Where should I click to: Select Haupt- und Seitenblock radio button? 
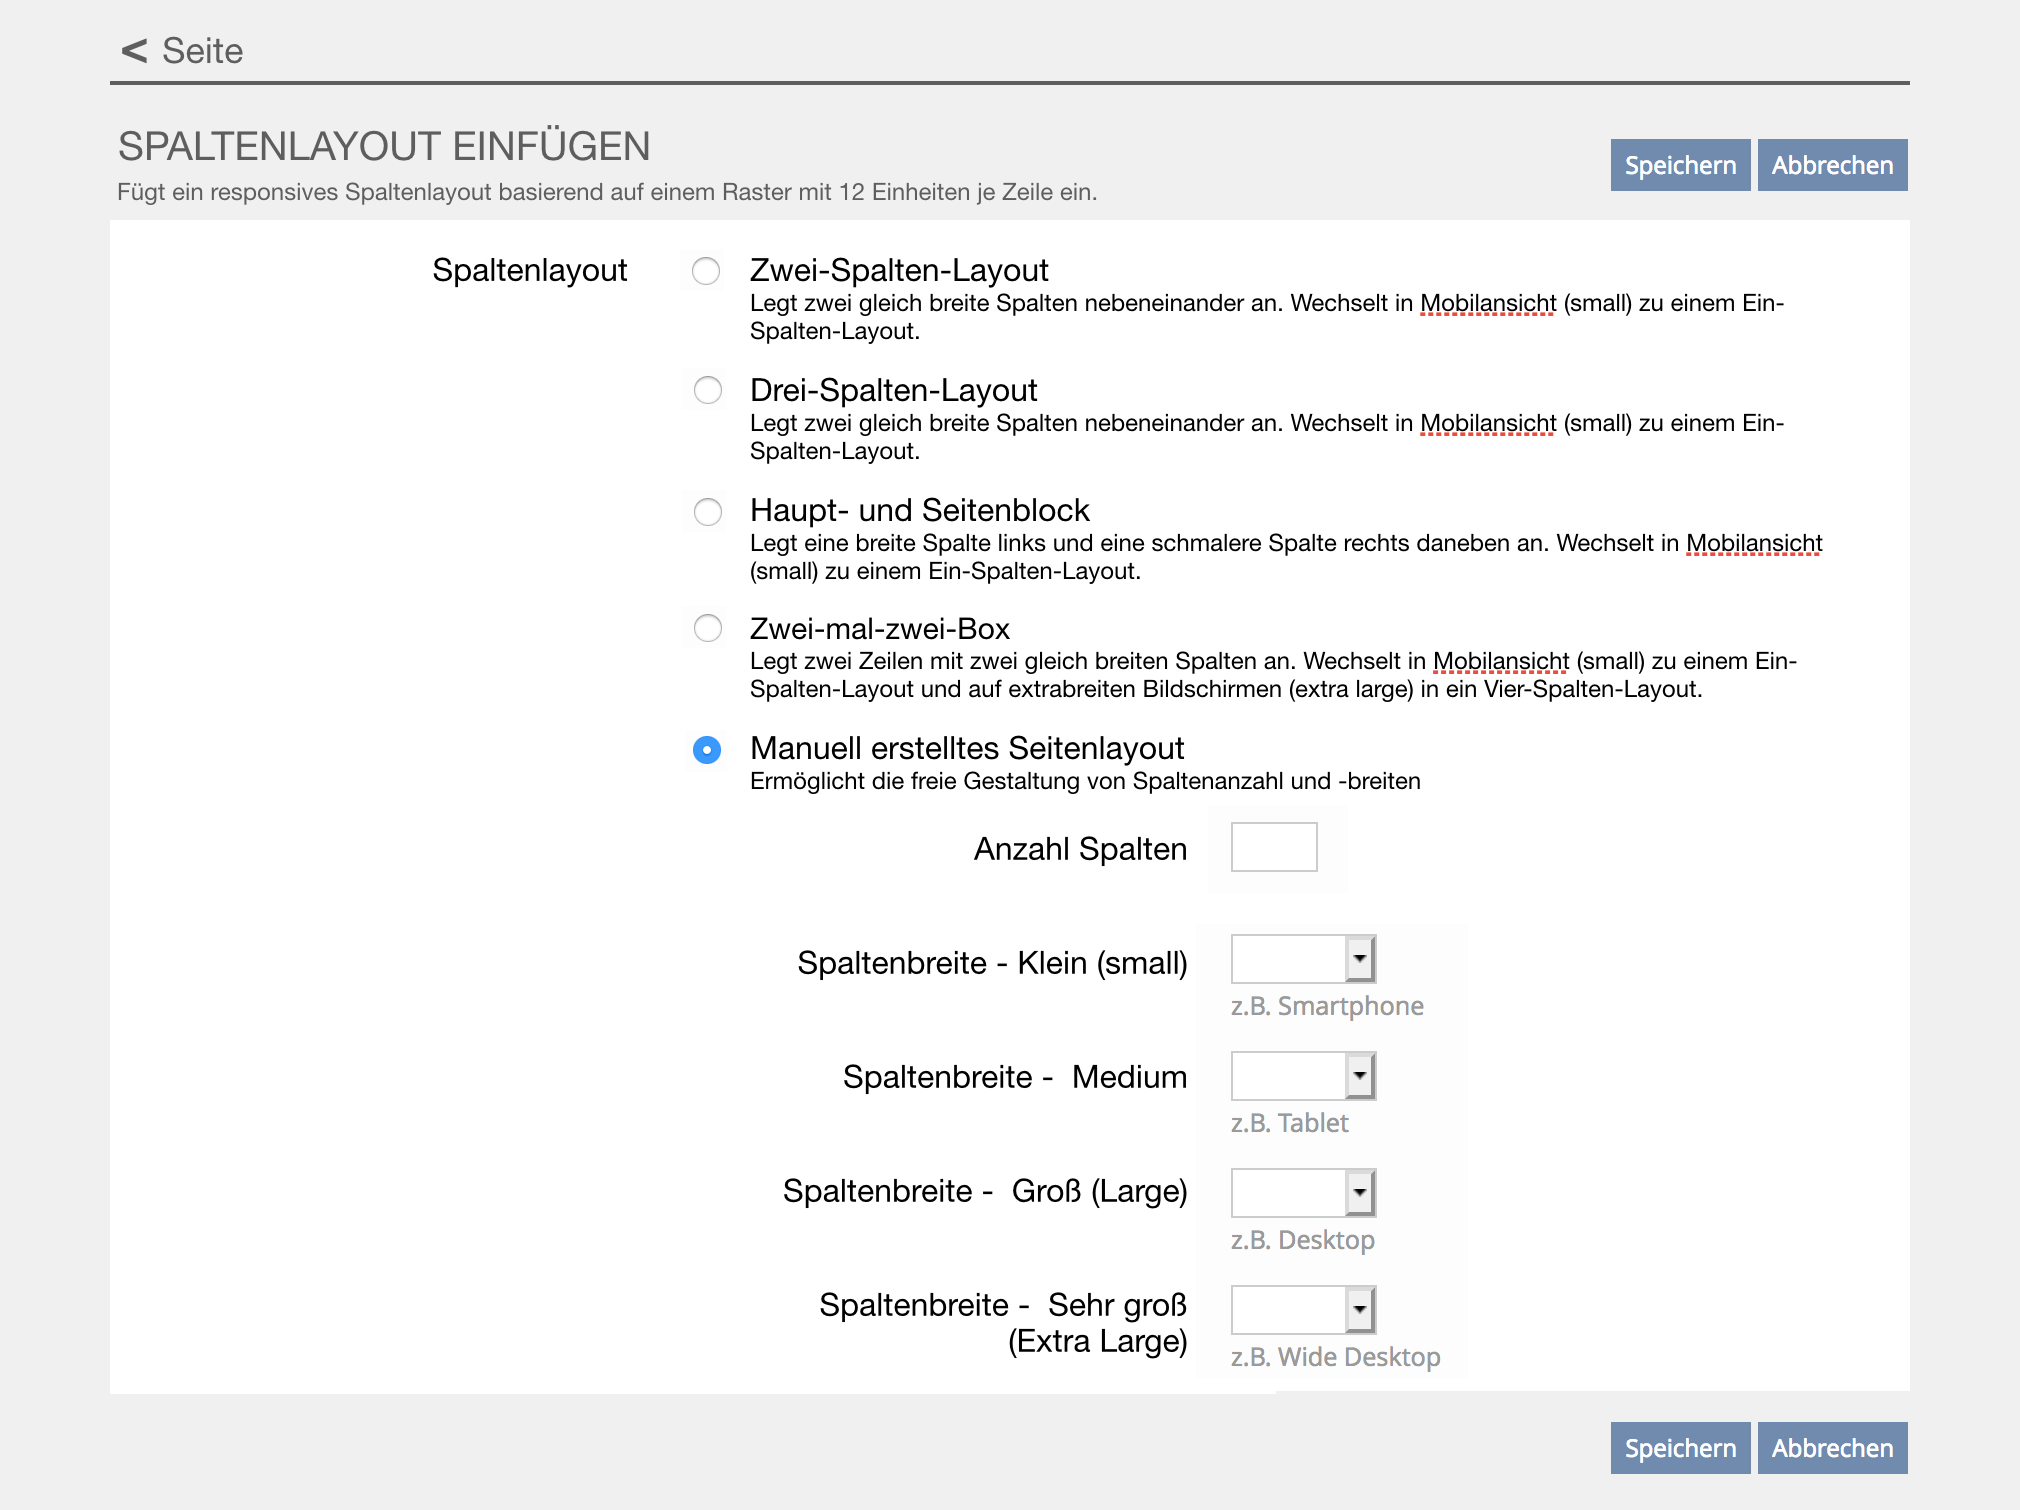click(x=708, y=512)
